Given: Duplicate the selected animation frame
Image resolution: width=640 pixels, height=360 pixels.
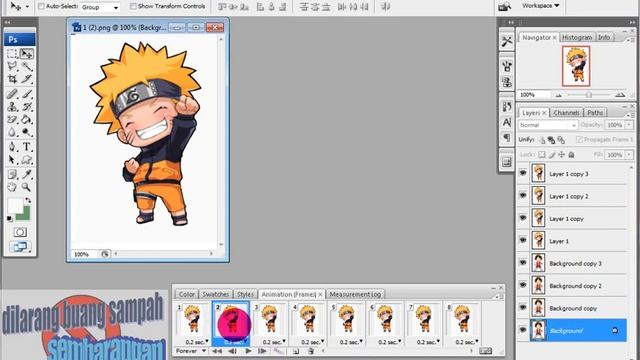Looking at the screenshot, I should pos(296,351).
